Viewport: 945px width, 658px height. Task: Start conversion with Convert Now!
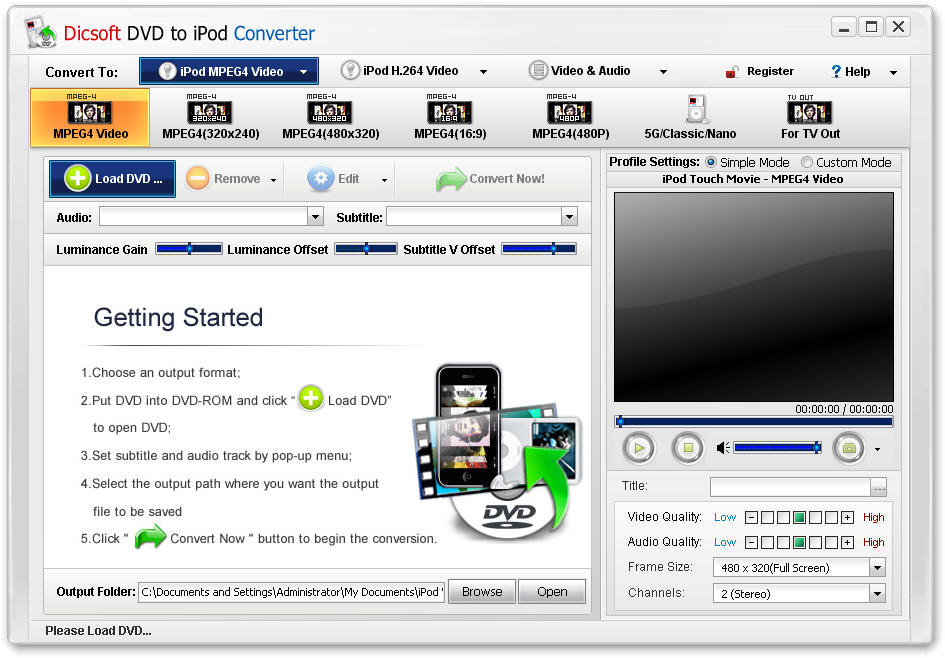pyautogui.click(x=491, y=178)
